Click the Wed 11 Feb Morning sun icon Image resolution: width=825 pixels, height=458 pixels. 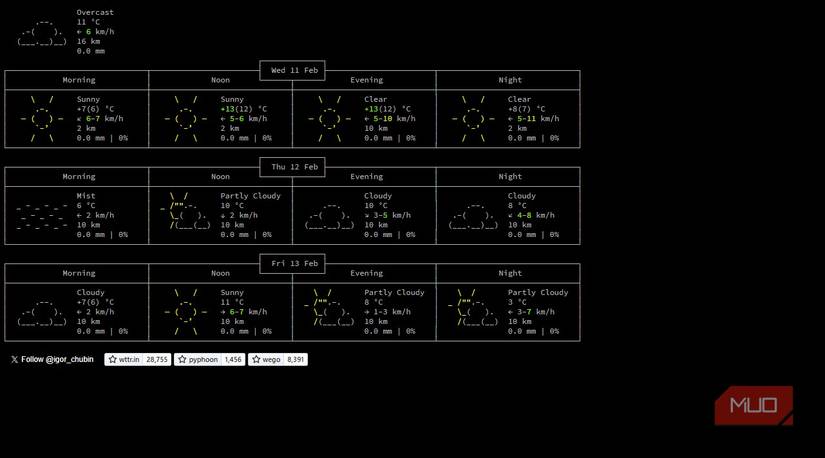coord(42,118)
